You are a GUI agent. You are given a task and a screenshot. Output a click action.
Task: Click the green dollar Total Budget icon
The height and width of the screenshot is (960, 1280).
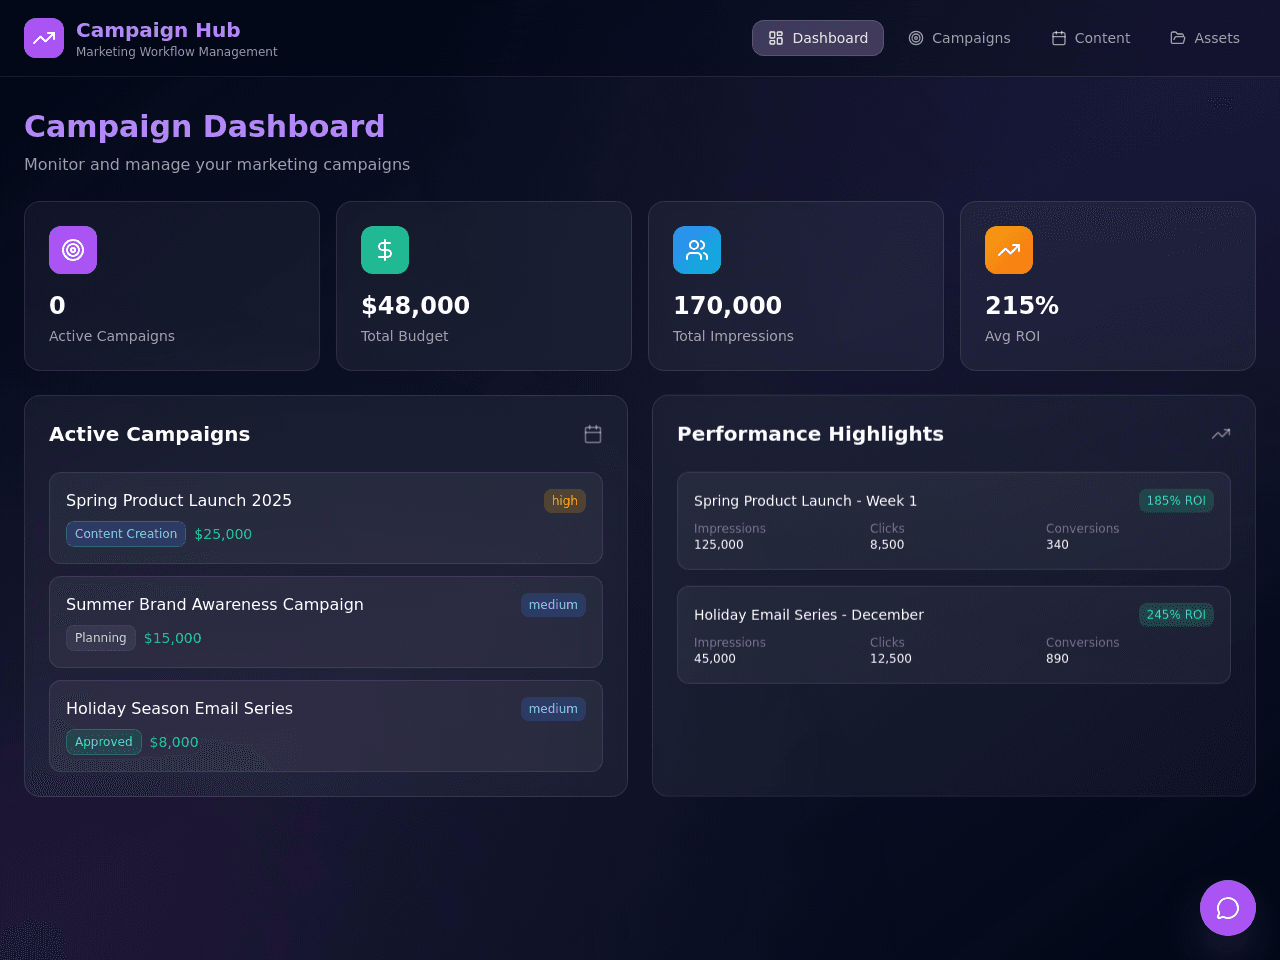(385, 250)
